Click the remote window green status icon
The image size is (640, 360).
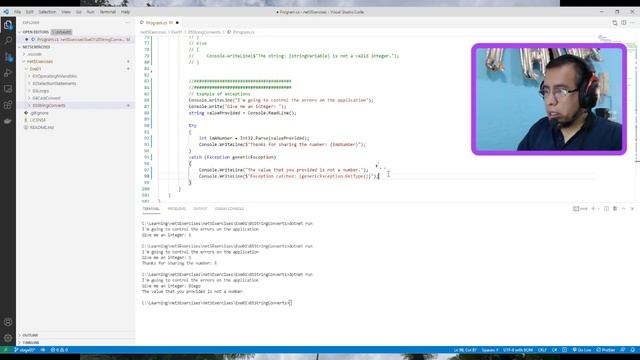coord(6,350)
